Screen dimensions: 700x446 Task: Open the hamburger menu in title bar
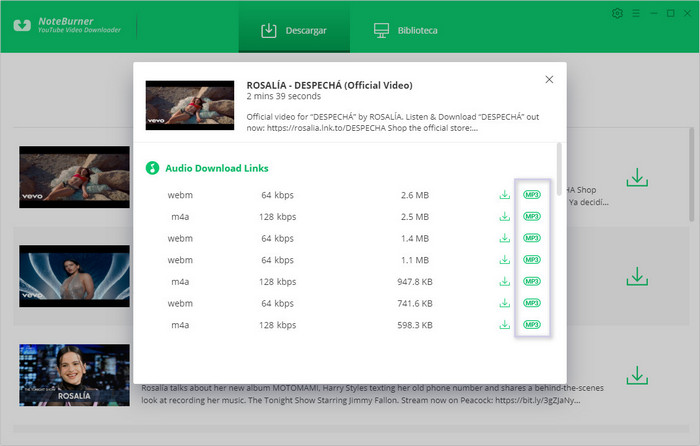(x=636, y=13)
